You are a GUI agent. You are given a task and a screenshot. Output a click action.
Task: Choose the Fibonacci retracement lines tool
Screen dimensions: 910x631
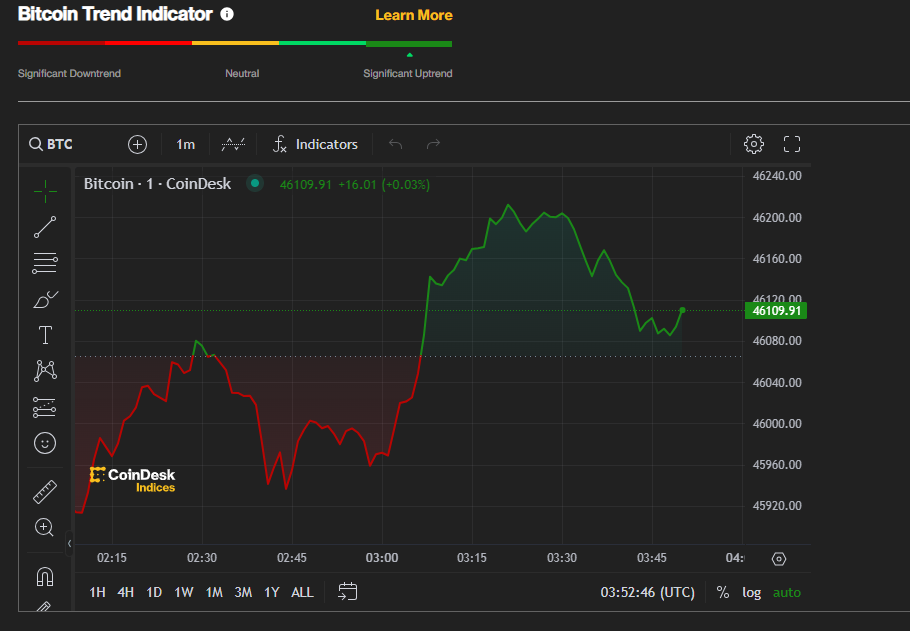[x=45, y=264]
